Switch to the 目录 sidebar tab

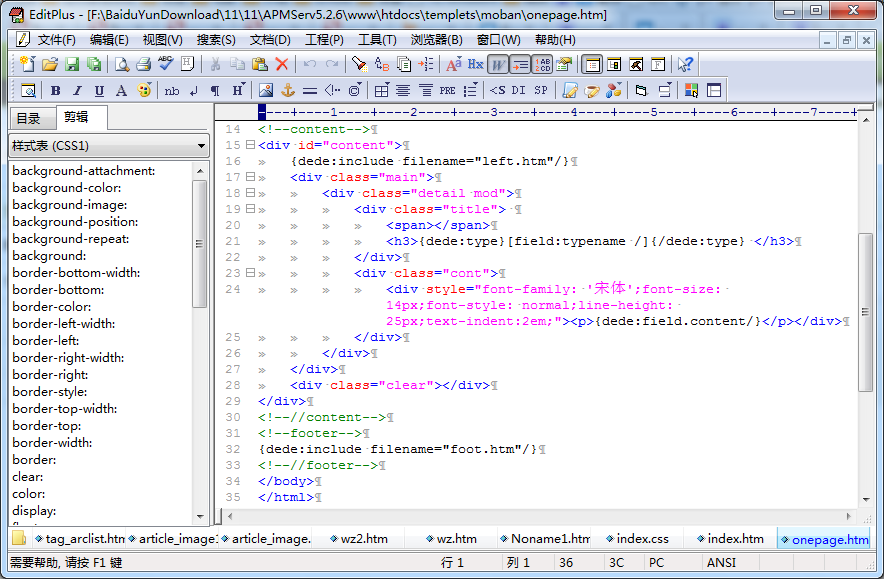28,118
